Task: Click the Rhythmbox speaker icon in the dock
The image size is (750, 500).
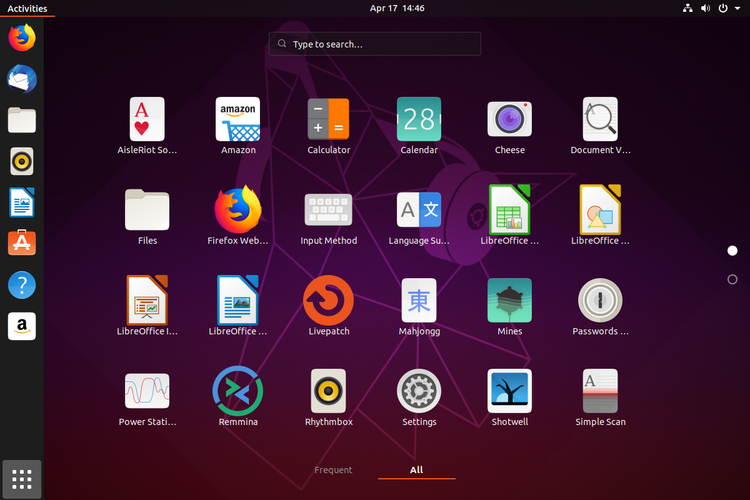Action: (x=22, y=161)
